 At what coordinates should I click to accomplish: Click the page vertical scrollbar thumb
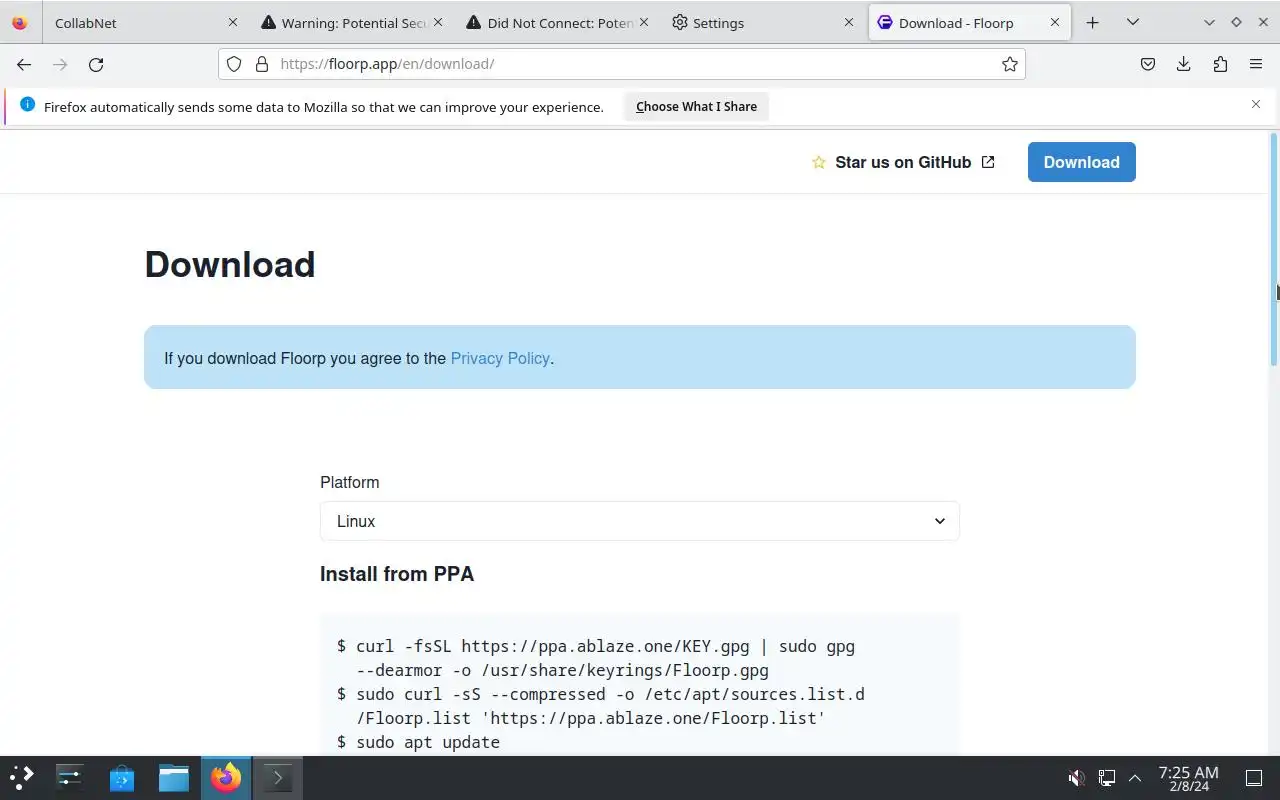coord(1274,250)
